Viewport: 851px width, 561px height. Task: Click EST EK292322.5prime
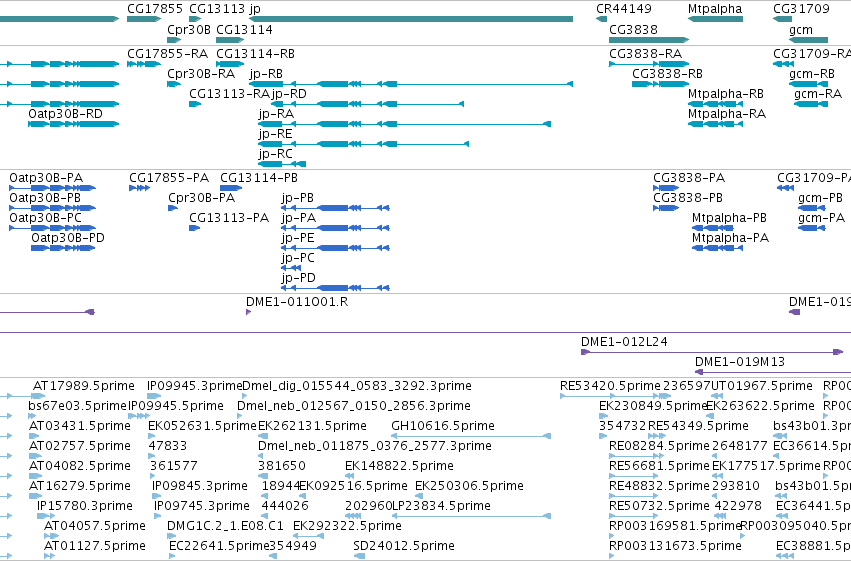click(x=347, y=527)
